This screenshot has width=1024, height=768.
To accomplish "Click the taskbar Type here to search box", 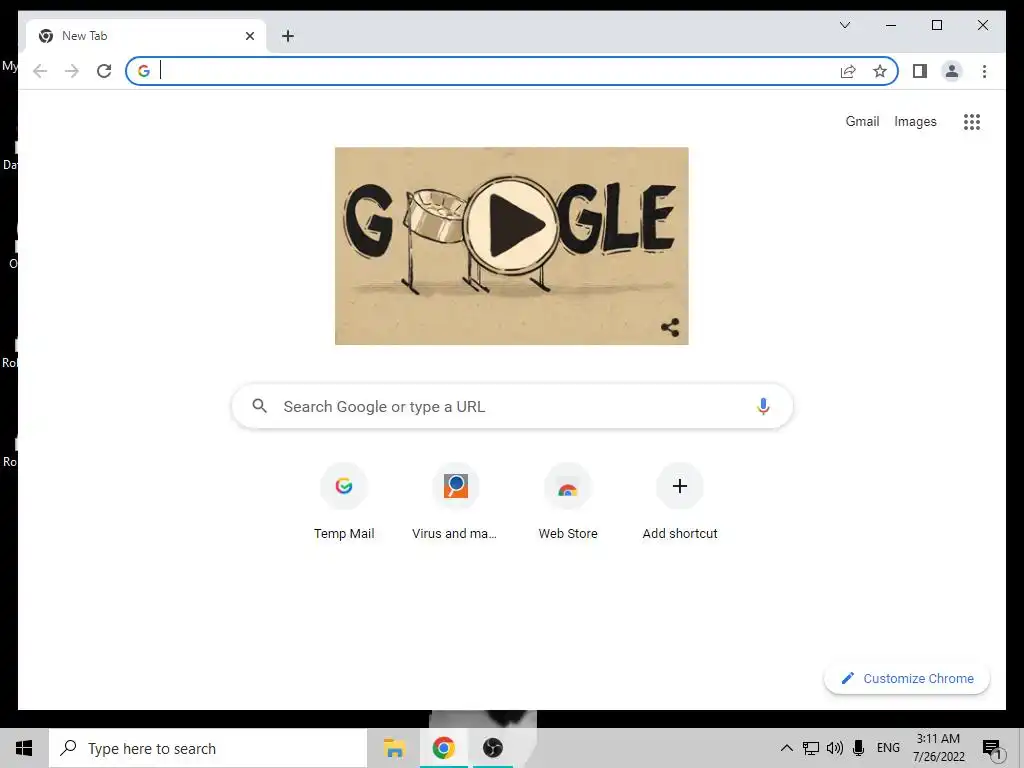I will pos(208,748).
